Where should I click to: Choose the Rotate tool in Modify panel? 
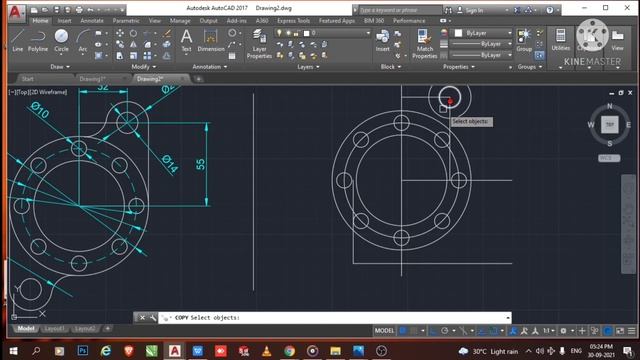(x=133, y=33)
